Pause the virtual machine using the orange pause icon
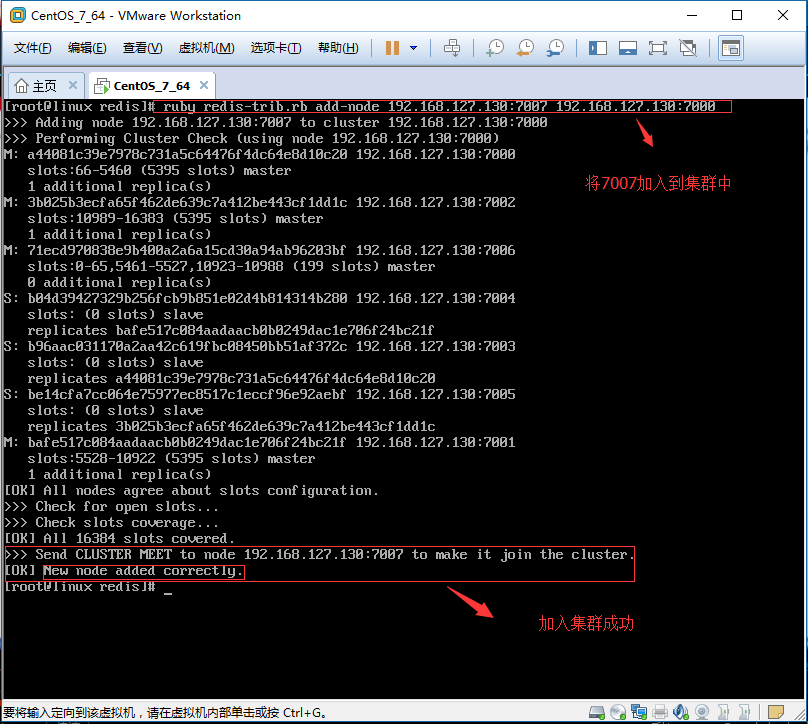This screenshot has width=808, height=724. tap(392, 48)
